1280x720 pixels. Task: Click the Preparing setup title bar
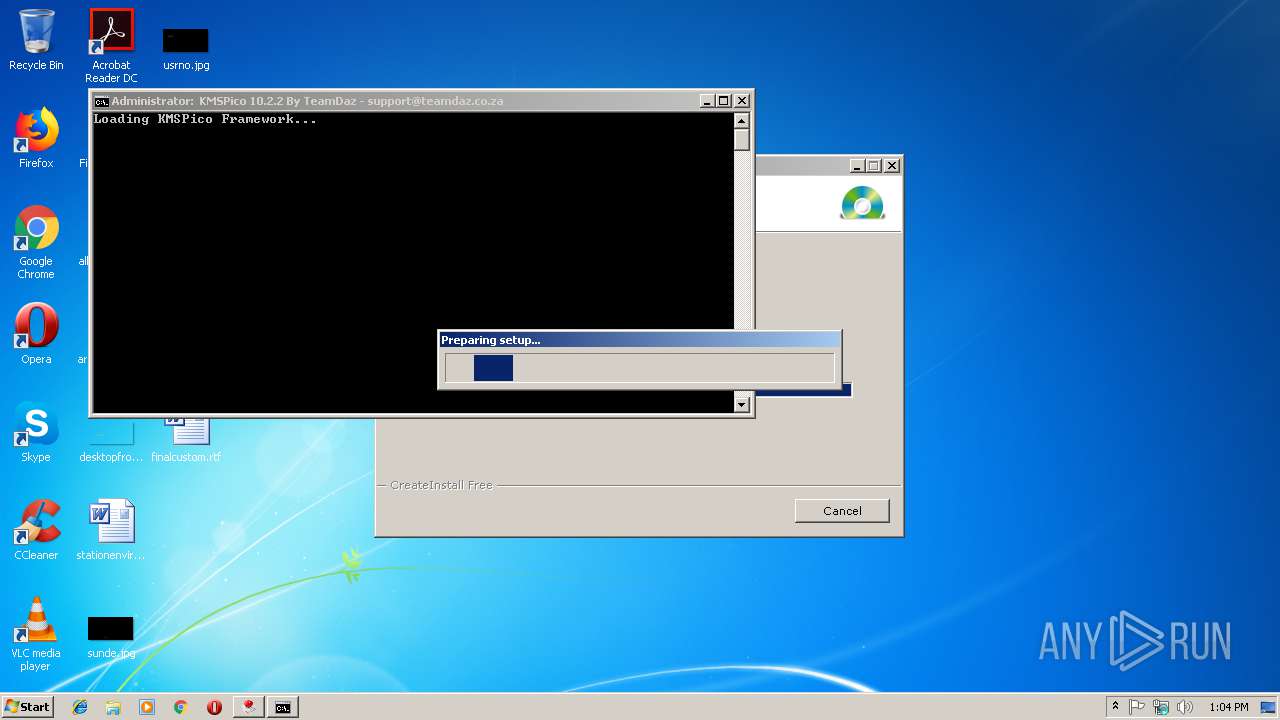point(639,340)
